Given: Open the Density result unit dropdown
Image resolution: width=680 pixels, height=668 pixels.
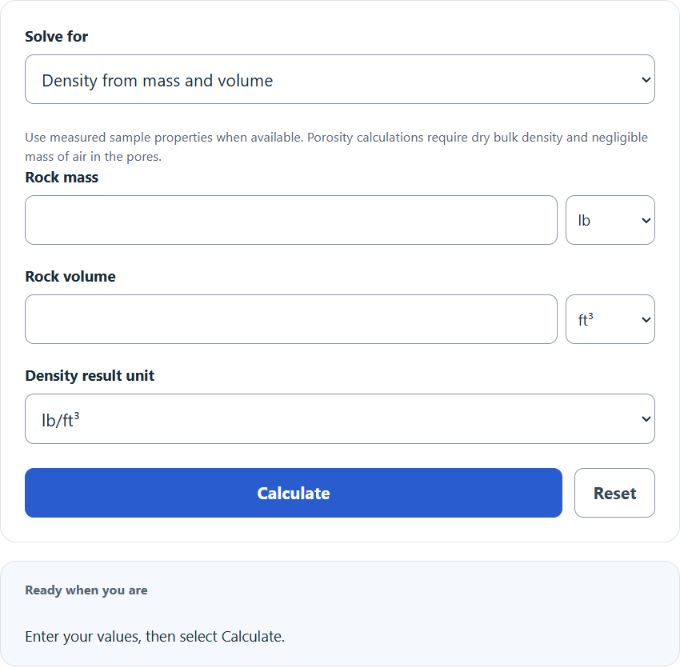Looking at the screenshot, I should [x=340, y=419].
